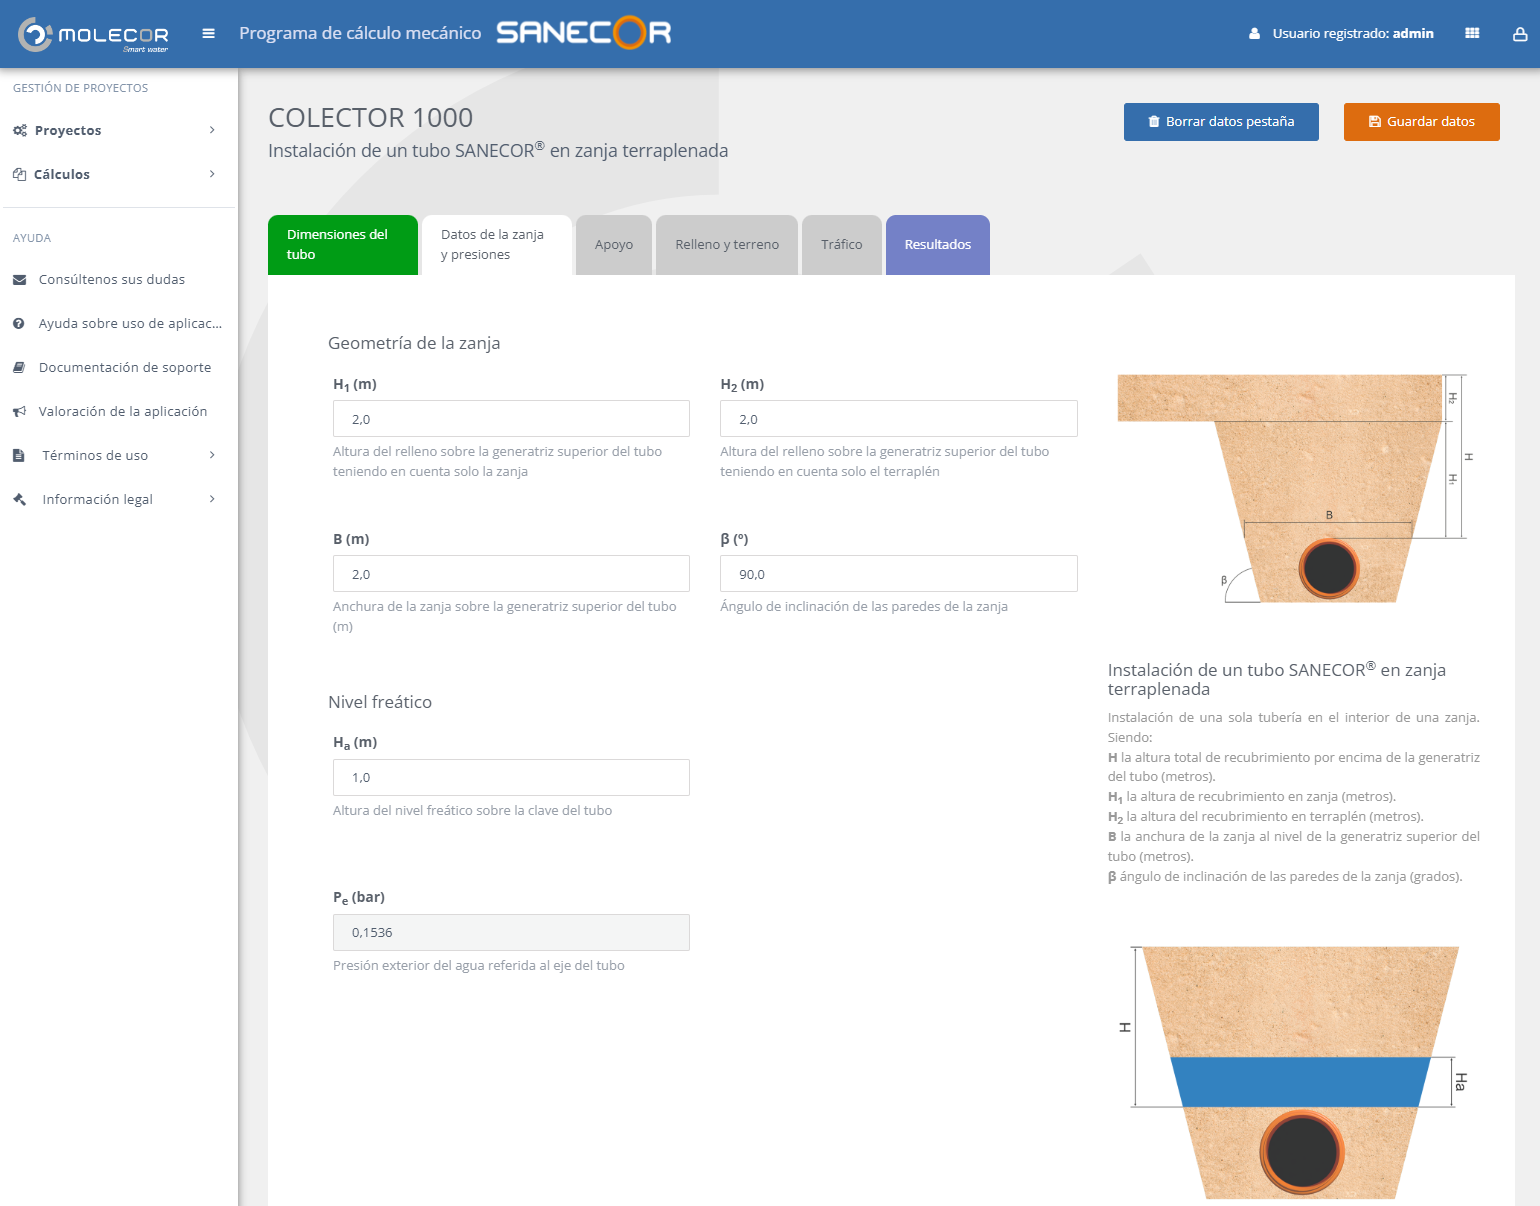This screenshot has width=1540, height=1206.
Task: Click the Geometría de la zanja heading
Action: click(414, 343)
